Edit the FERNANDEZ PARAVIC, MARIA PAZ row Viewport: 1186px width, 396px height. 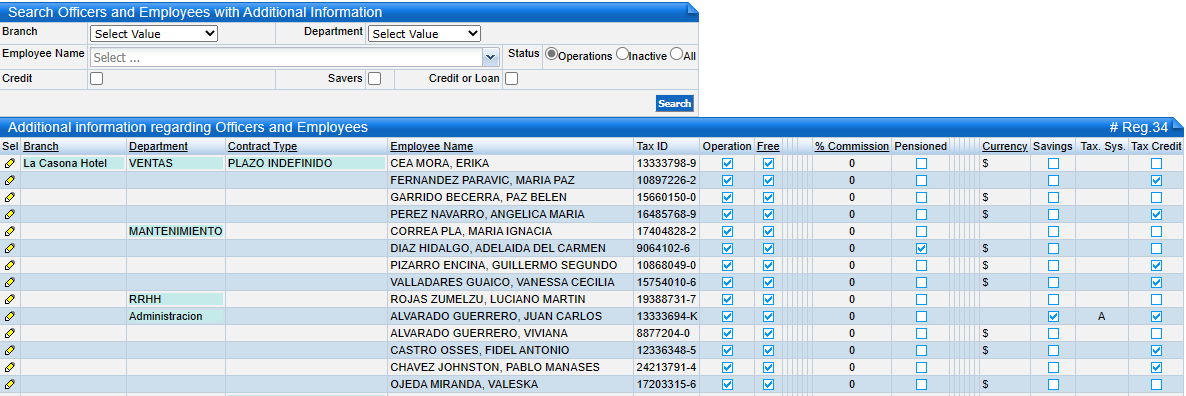click(x=9, y=180)
